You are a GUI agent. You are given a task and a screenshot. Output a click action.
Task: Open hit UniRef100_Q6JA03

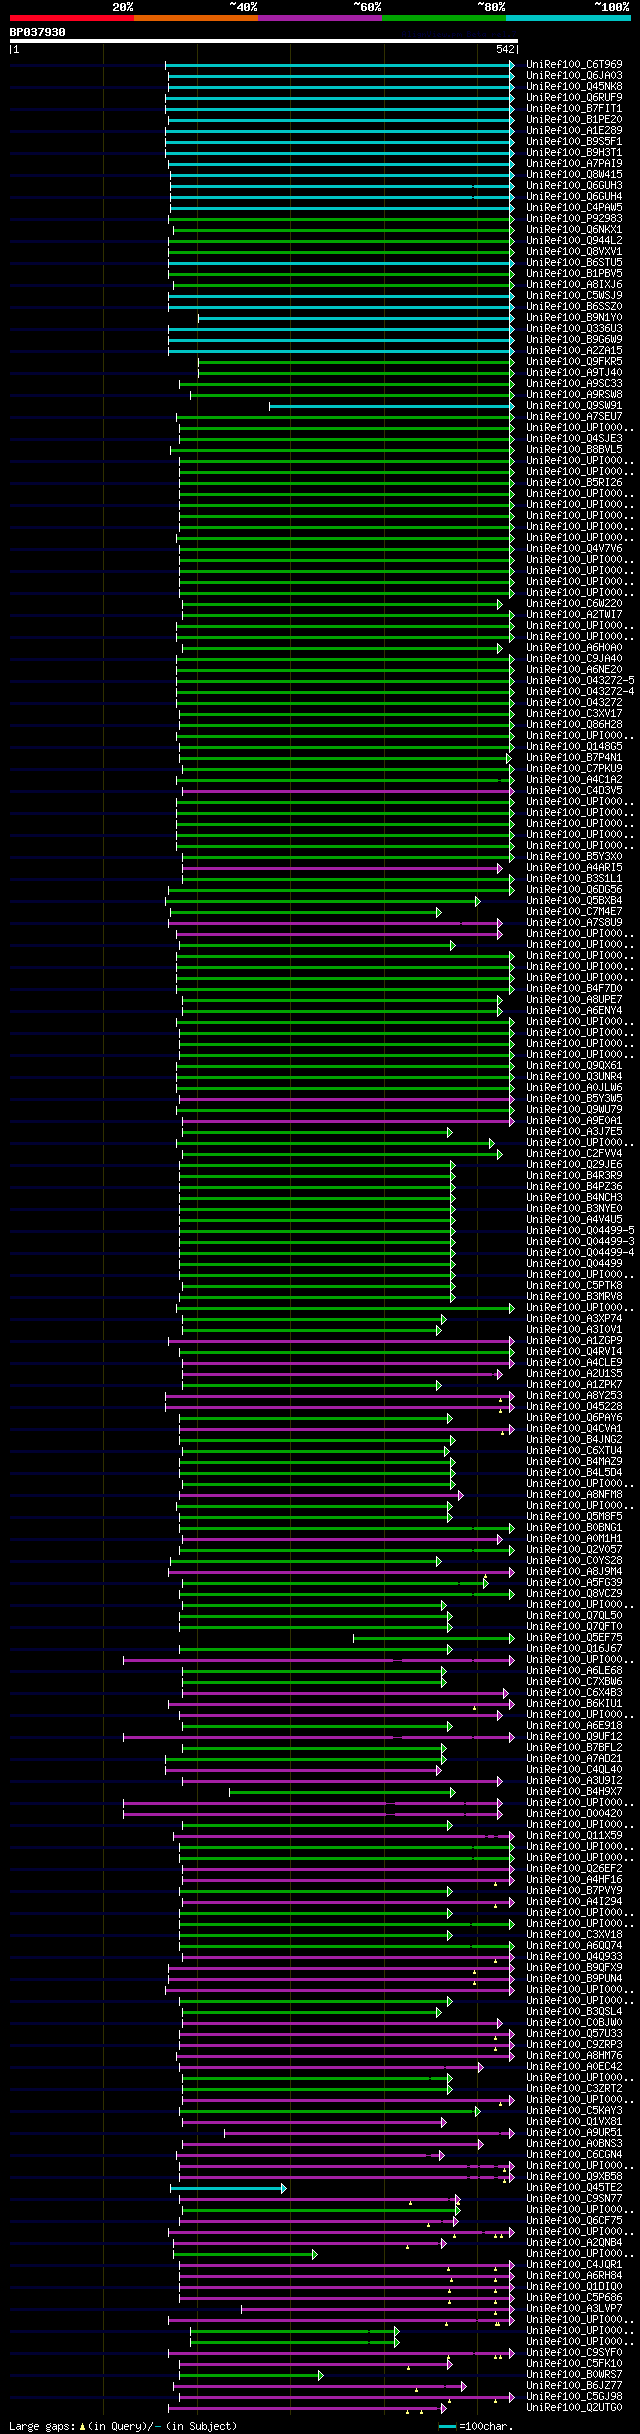tap(574, 76)
